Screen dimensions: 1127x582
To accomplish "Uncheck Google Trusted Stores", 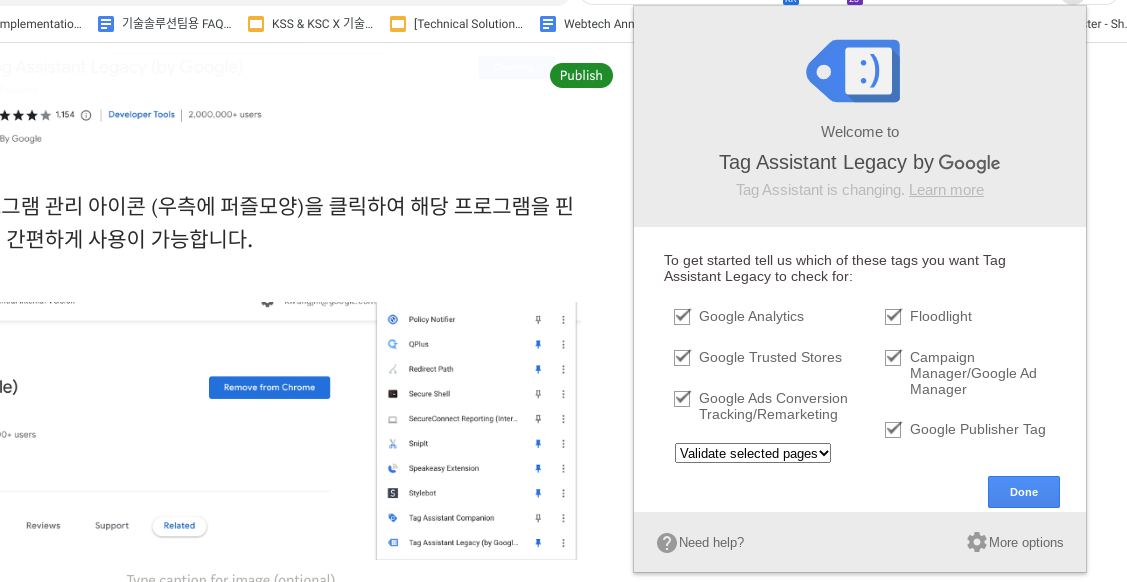I will click(682, 357).
